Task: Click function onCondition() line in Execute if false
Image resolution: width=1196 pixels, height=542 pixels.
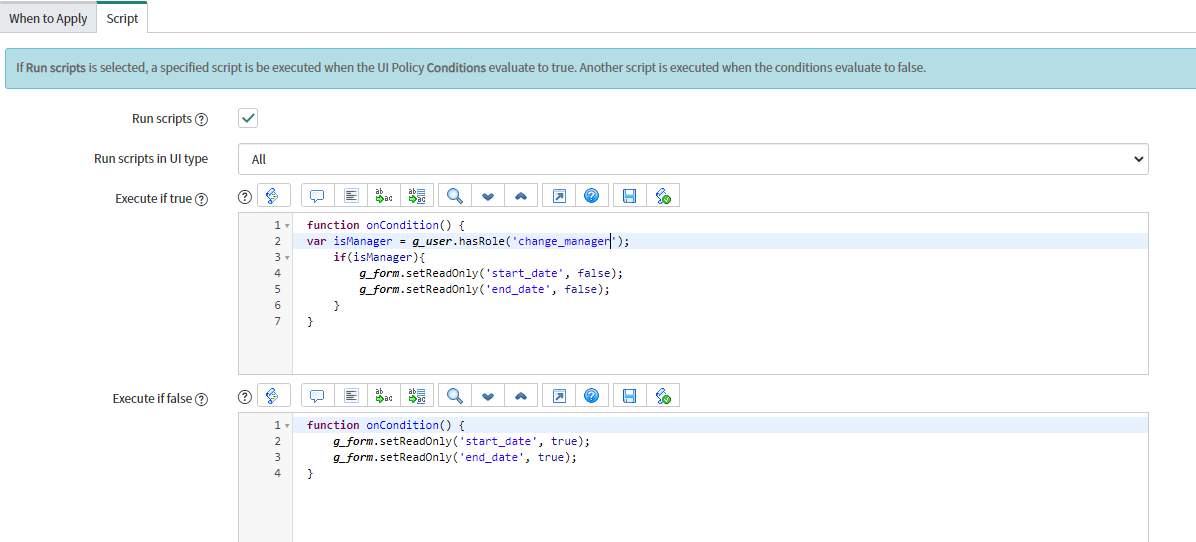Action: click(385, 425)
